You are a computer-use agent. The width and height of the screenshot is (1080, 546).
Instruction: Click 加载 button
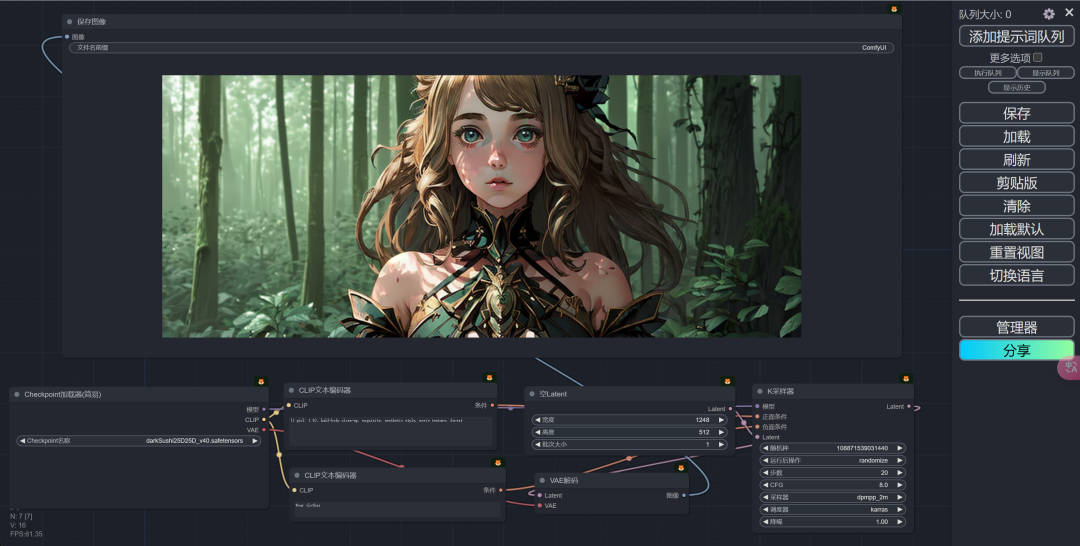(x=1017, y=136)
